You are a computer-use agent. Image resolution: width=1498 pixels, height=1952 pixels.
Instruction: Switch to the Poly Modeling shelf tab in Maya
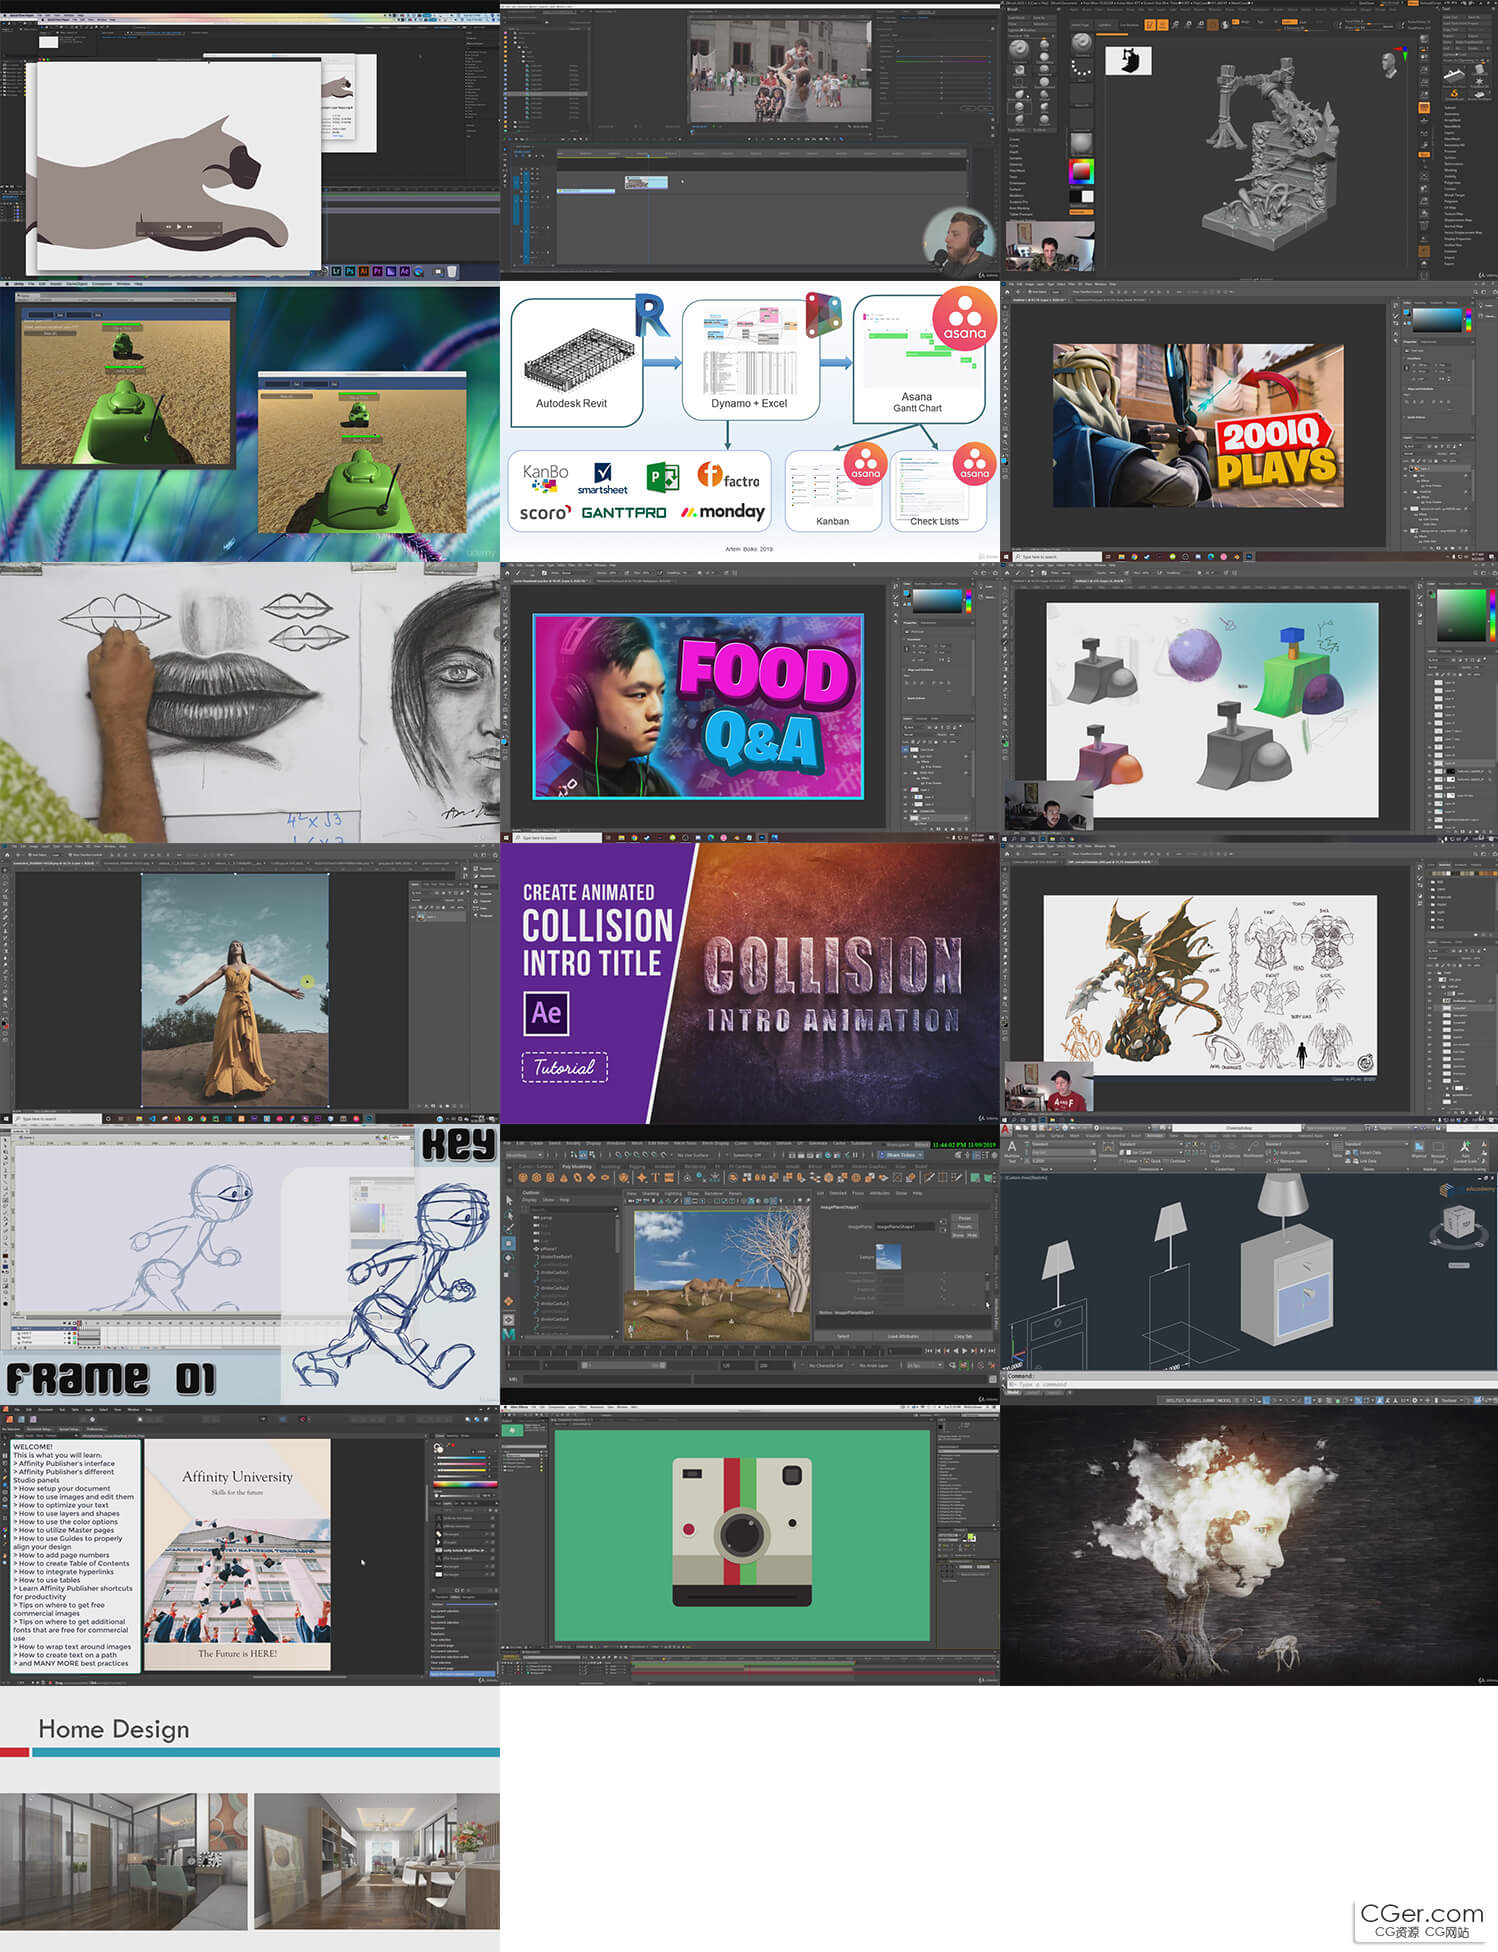coord(577,1166)
